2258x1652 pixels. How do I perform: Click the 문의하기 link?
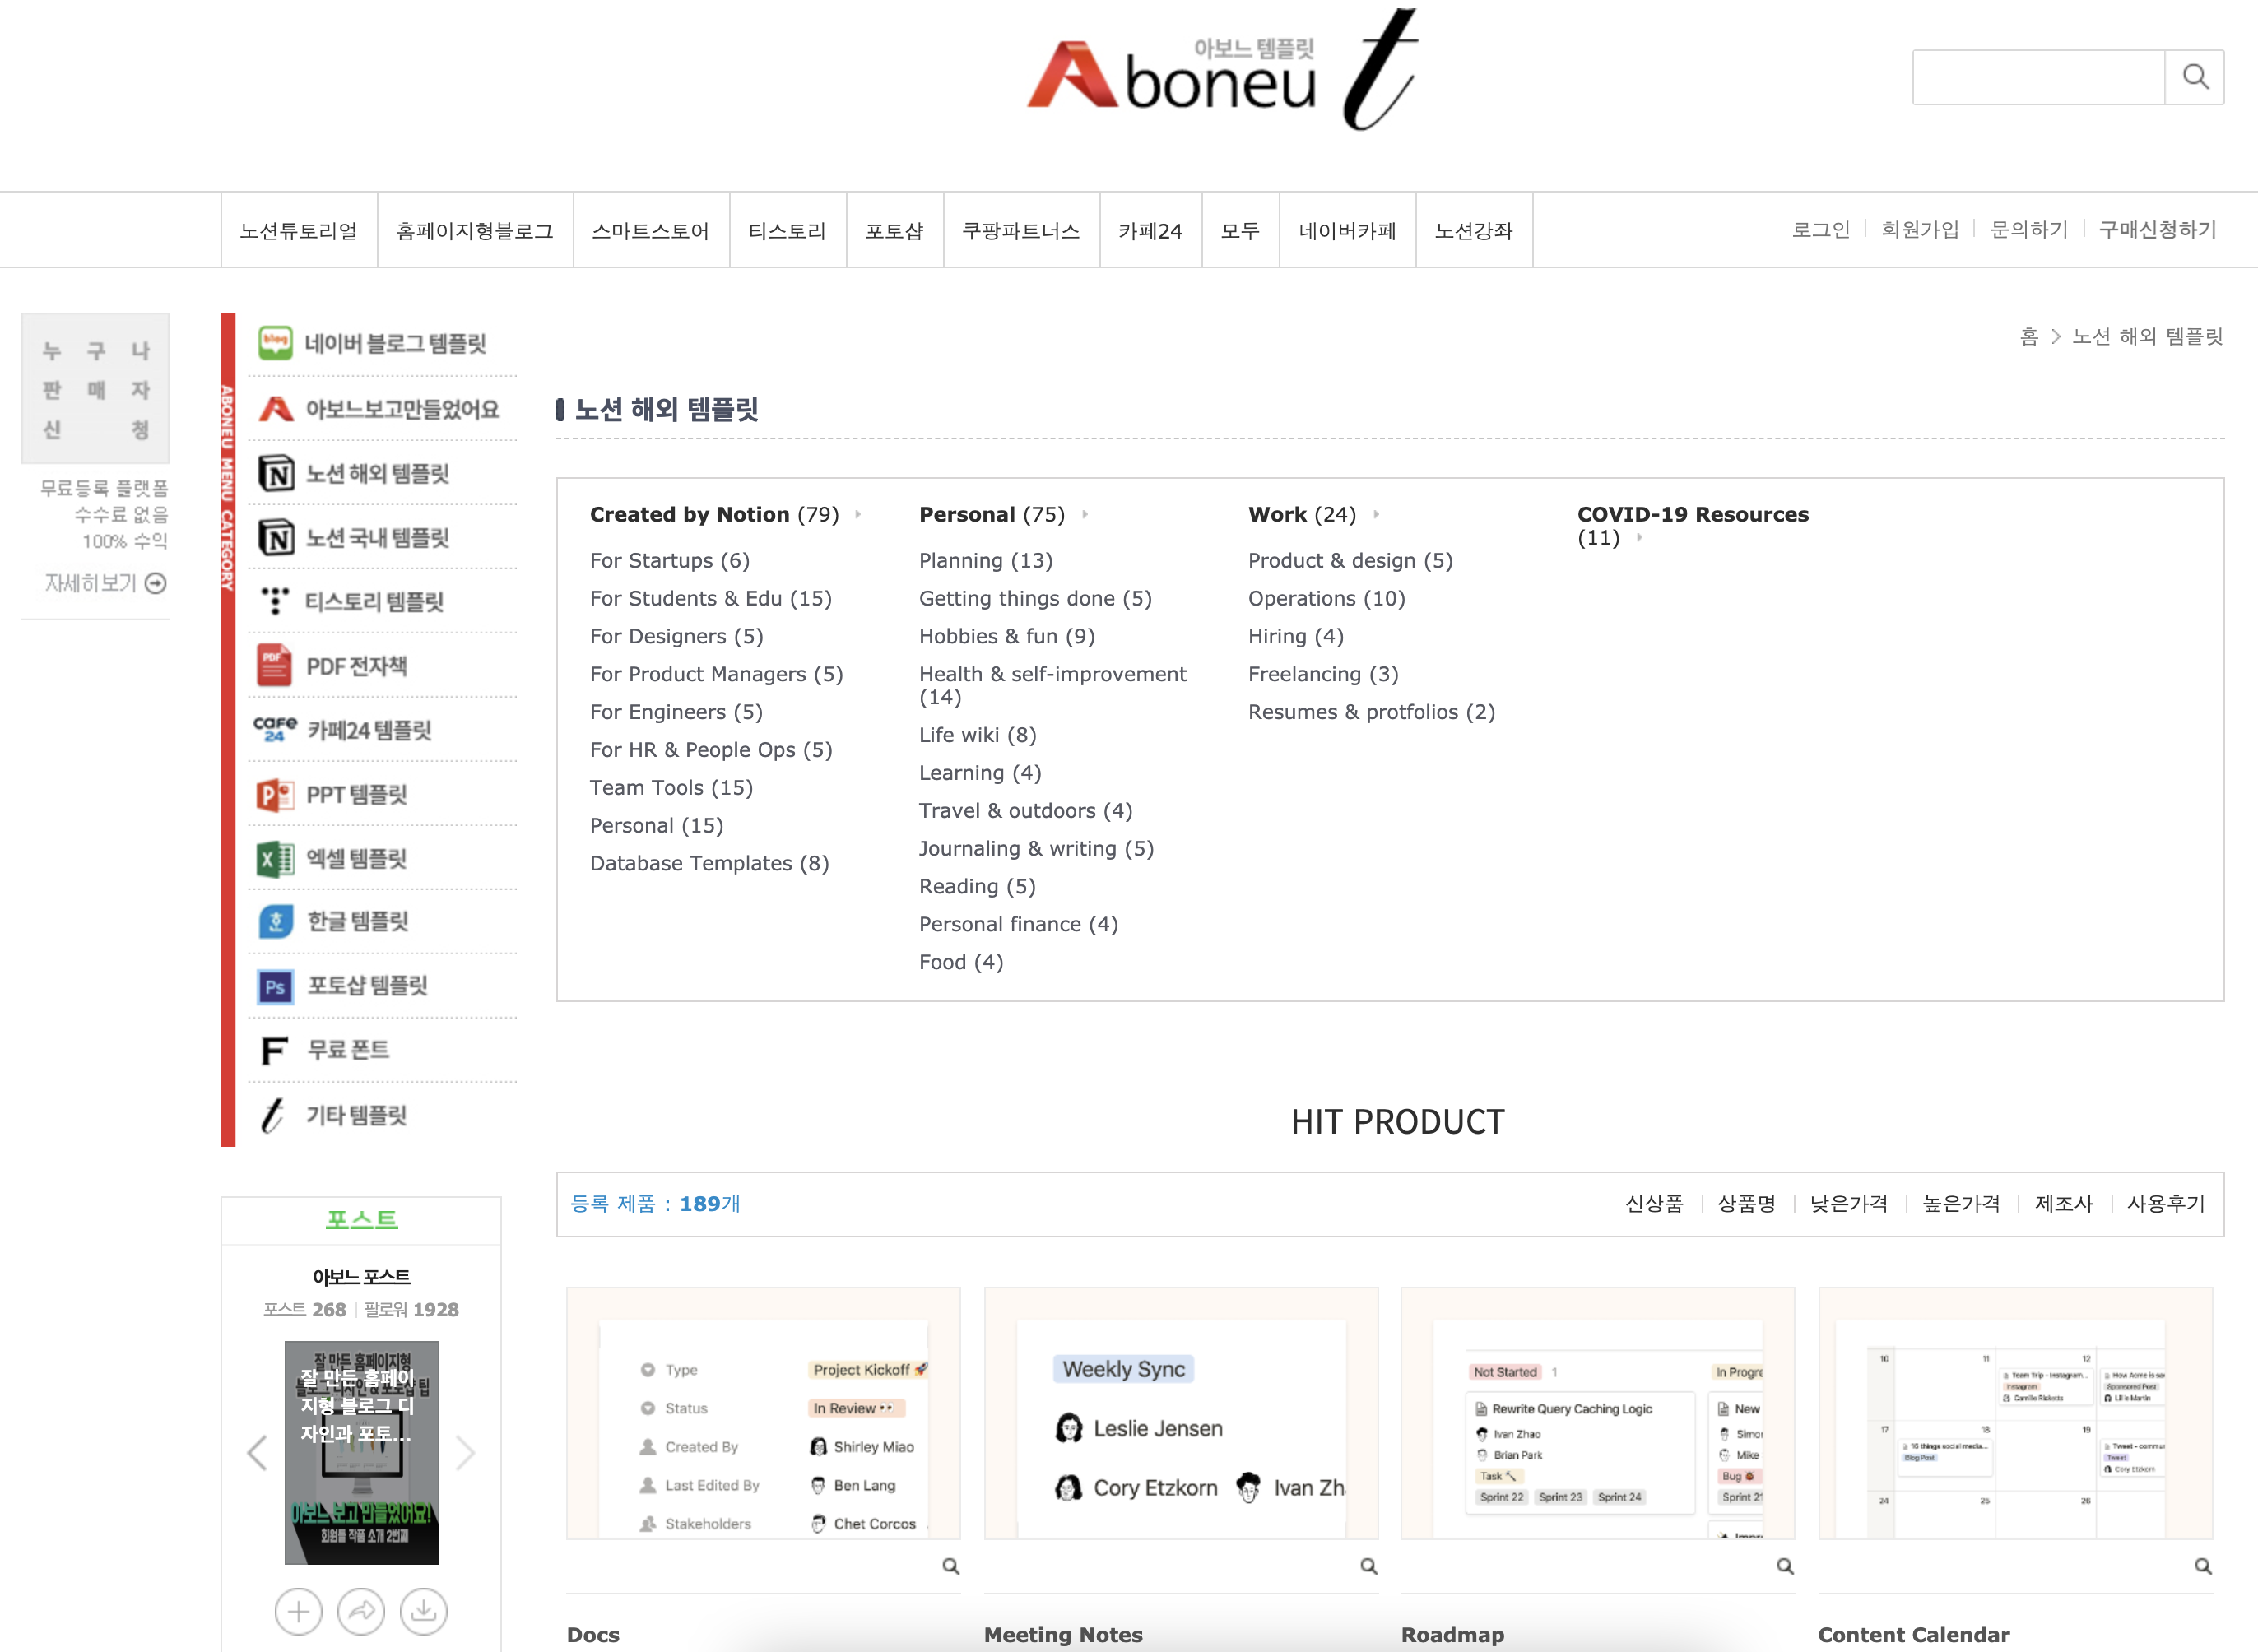2029,230
